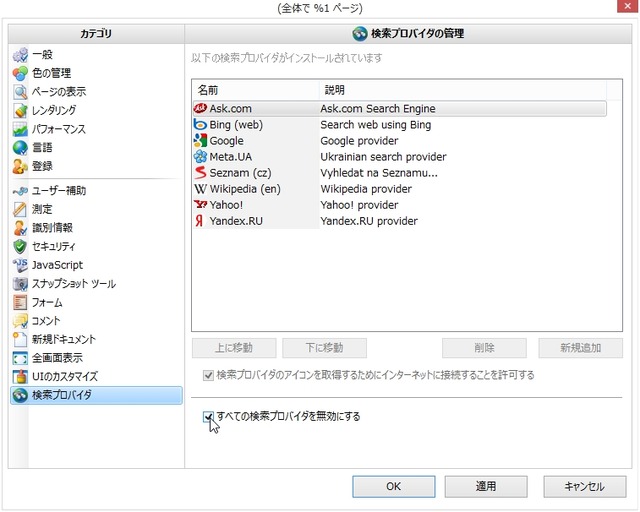Click the 削除 delete button

(x=484, y=348)
